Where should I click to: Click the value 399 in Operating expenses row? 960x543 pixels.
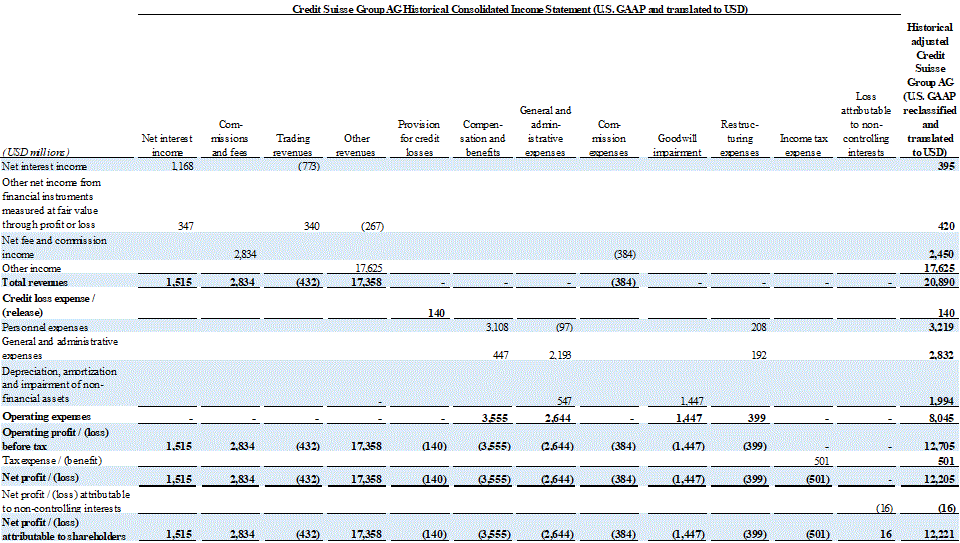click(757, 418)
